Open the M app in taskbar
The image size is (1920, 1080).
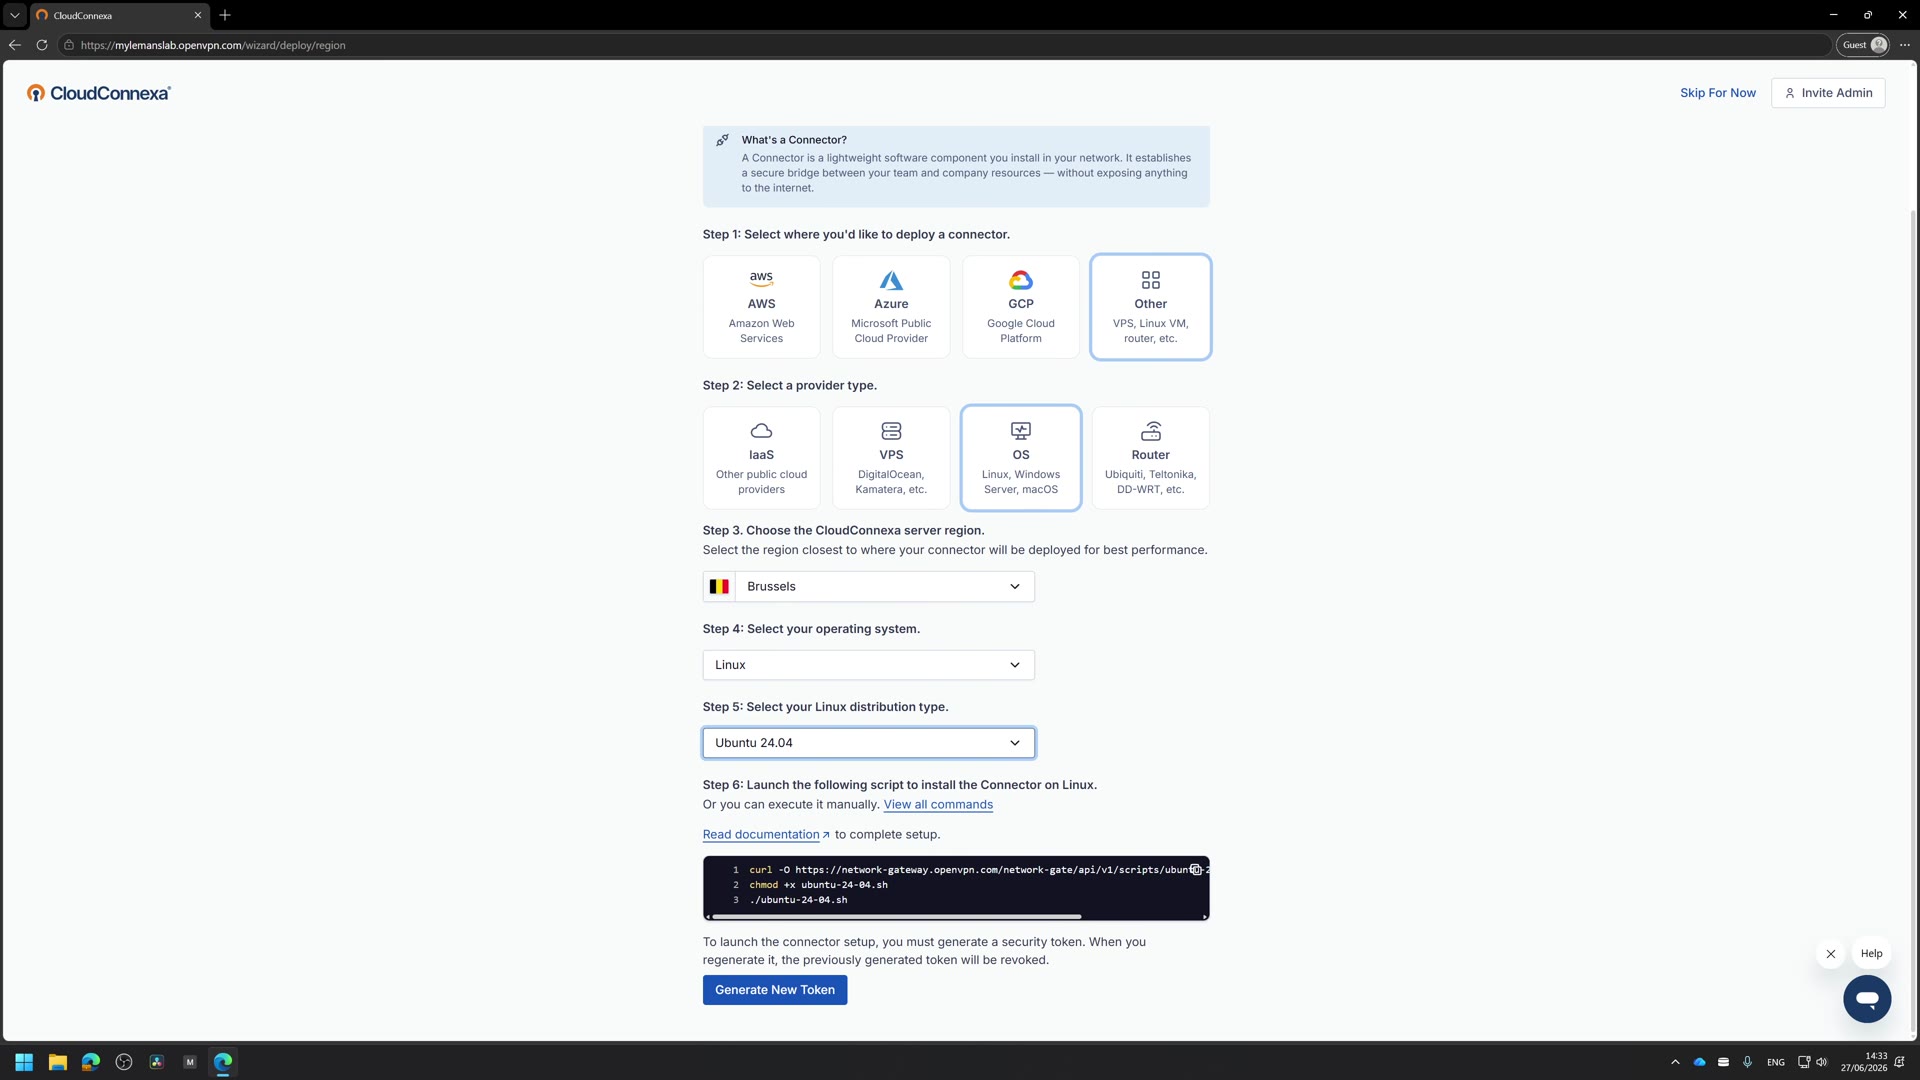190,1062
